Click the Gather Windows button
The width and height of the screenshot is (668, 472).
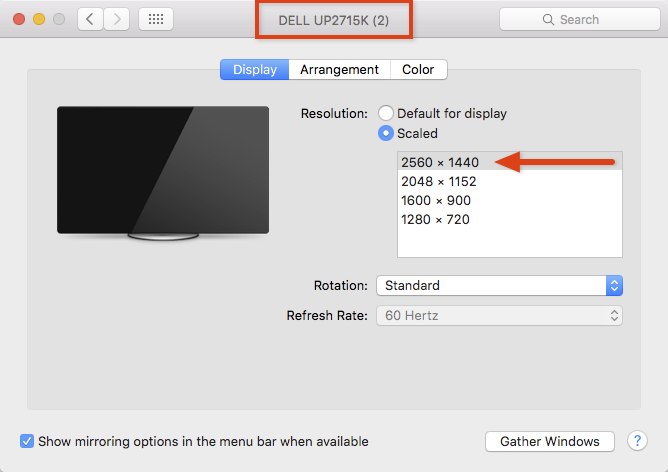point(550,441)
